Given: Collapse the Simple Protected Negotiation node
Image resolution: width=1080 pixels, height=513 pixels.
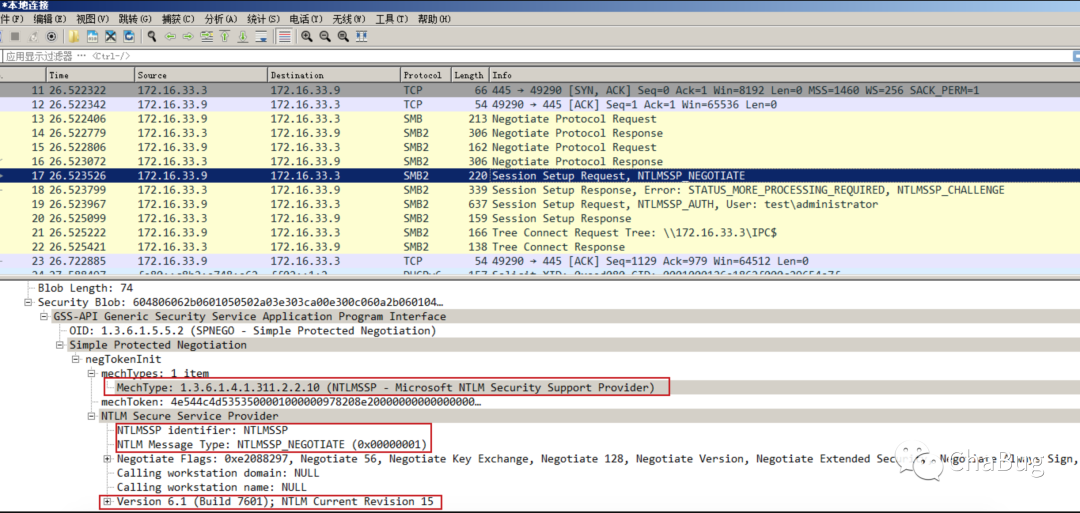Looking at the screenshot, I should (60, 345).
